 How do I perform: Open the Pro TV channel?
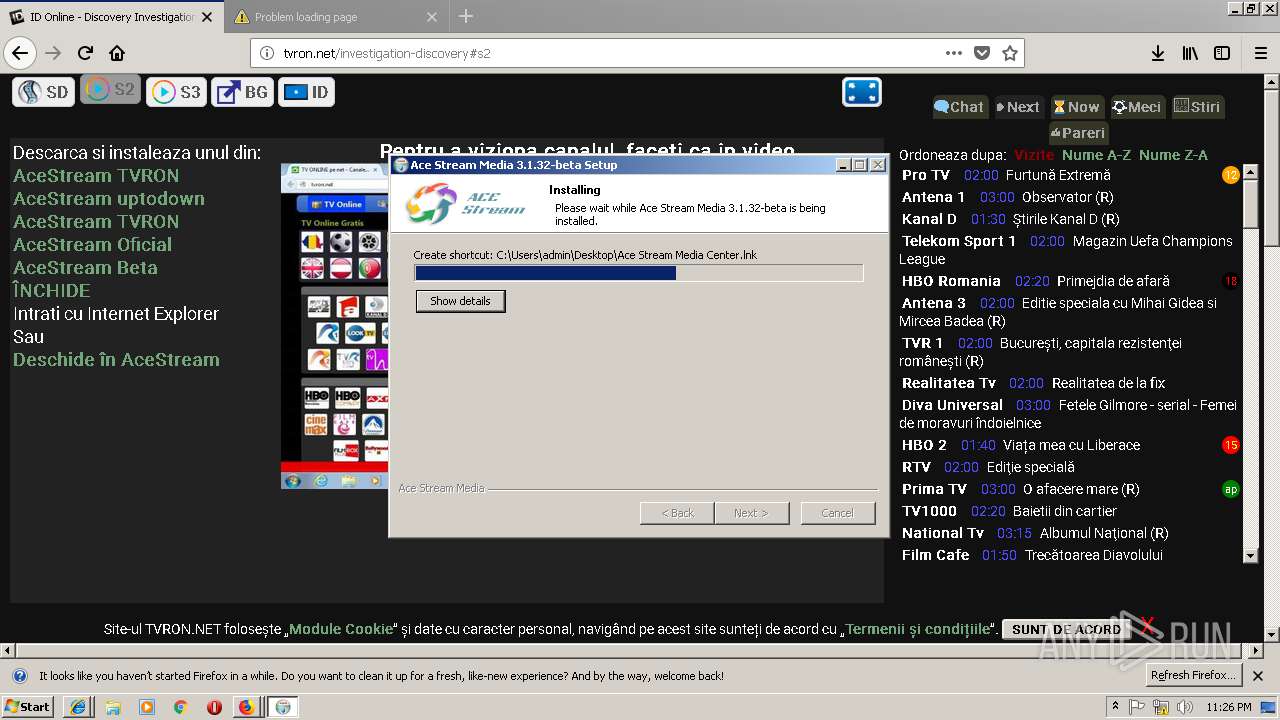[x=926, y=175]
